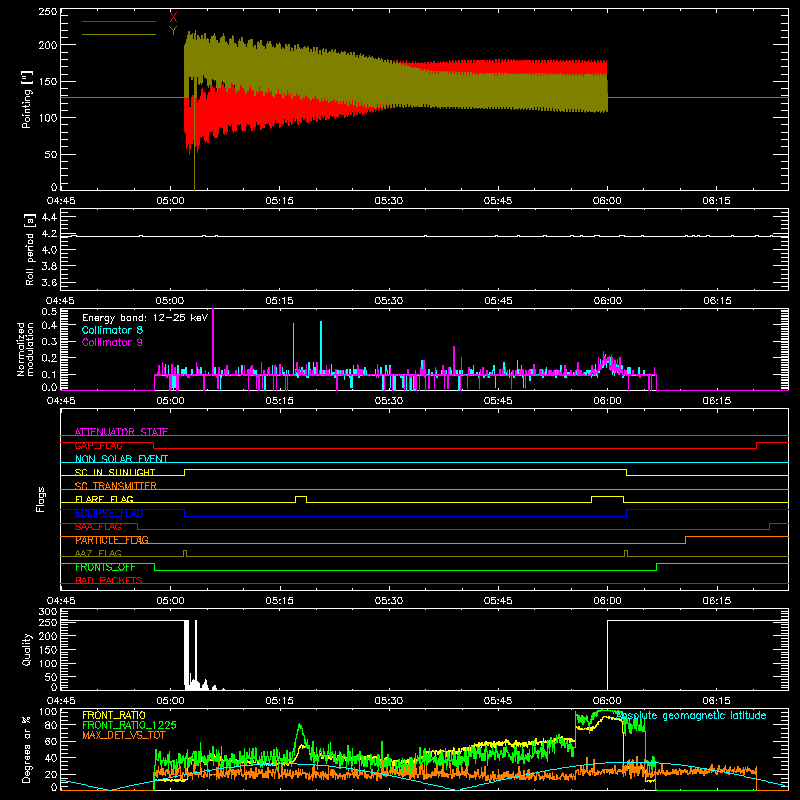Click the olive 'Y' legend label

coord(173,31)
